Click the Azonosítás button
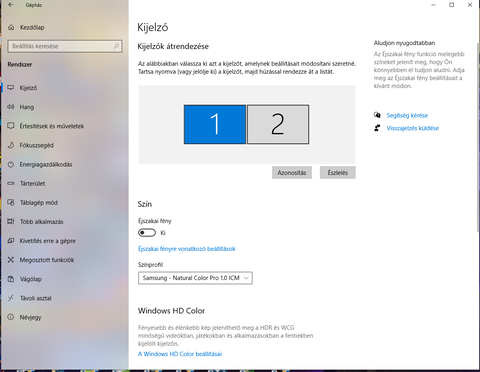Viewport: 480px width, 372px height. (x=292, y=173)
